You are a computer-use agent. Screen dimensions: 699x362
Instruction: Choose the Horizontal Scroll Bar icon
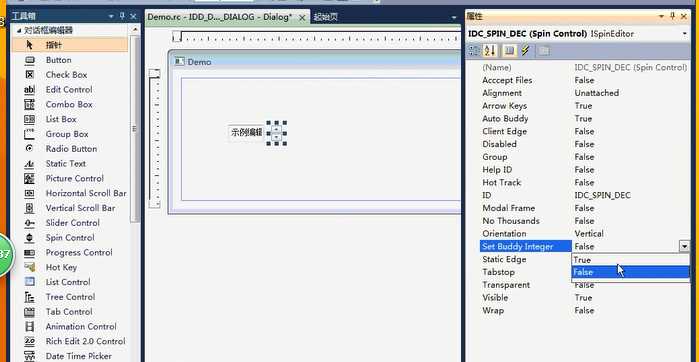[29, 193]
